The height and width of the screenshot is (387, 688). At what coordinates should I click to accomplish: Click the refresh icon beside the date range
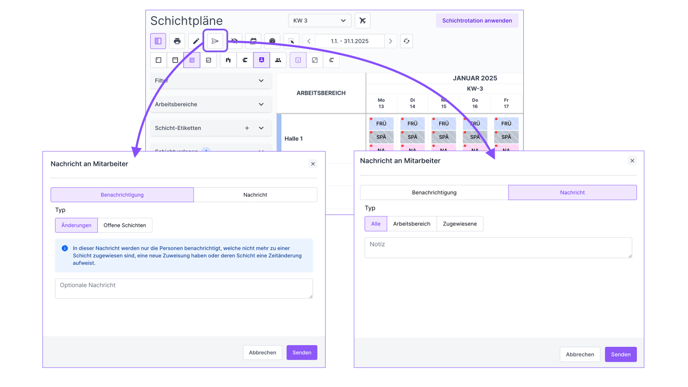click(x=406, y=41)
